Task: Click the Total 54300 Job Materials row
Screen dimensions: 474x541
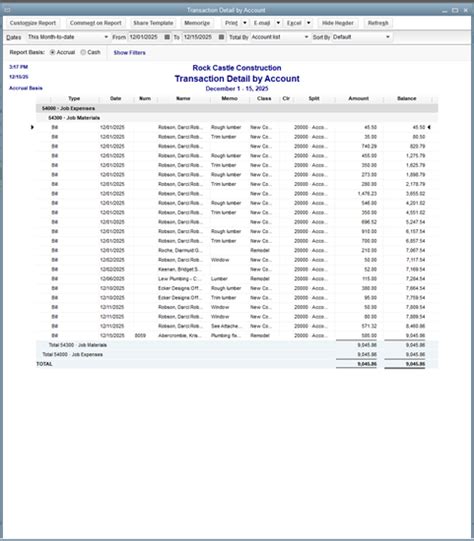Action: tap(237, 345)
